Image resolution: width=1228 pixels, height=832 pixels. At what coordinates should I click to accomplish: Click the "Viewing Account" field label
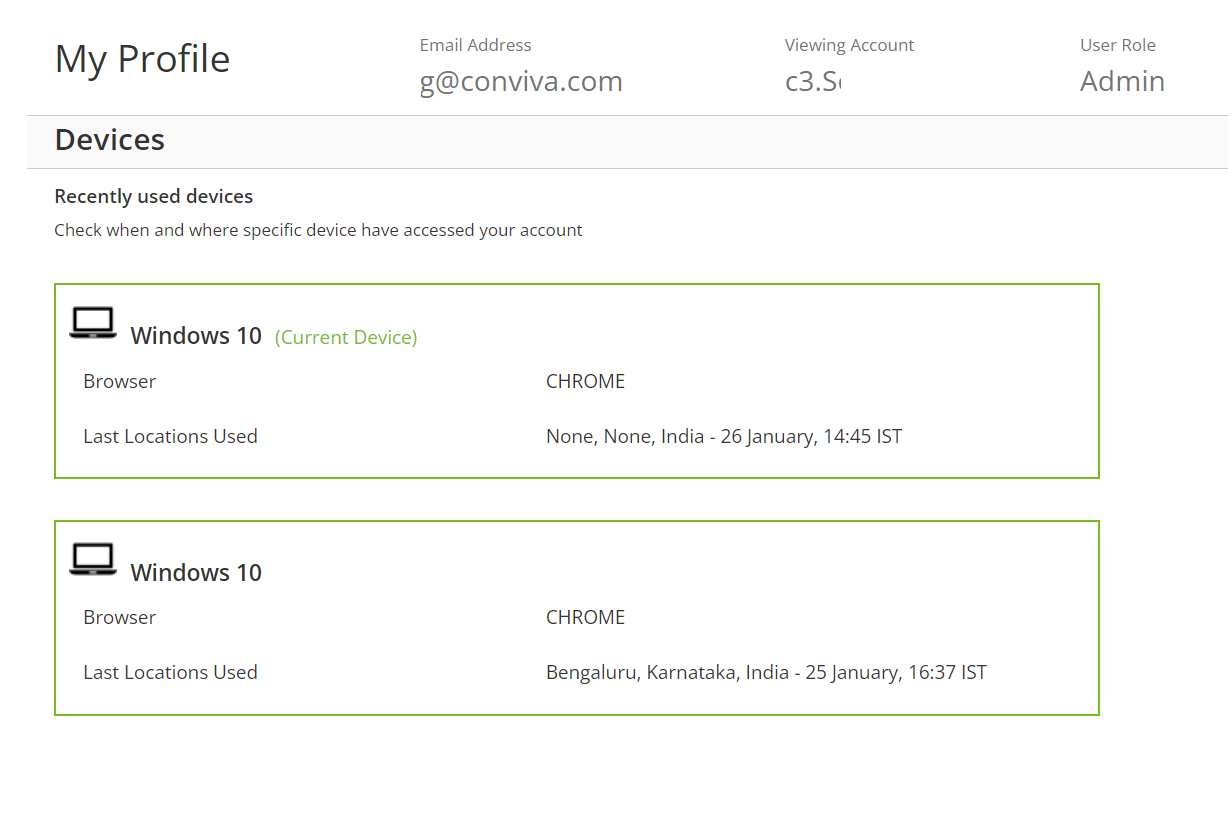(849, 45)
